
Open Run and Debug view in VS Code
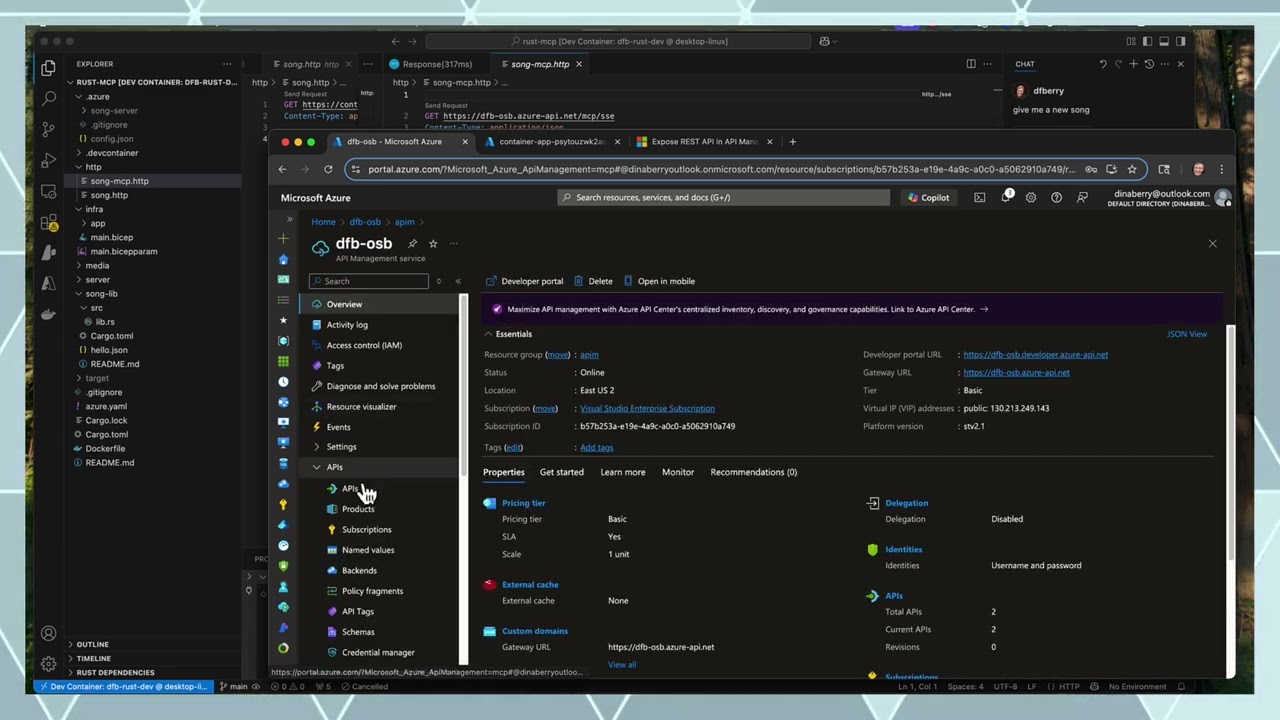pyautogui.click(x=48, y=161)
